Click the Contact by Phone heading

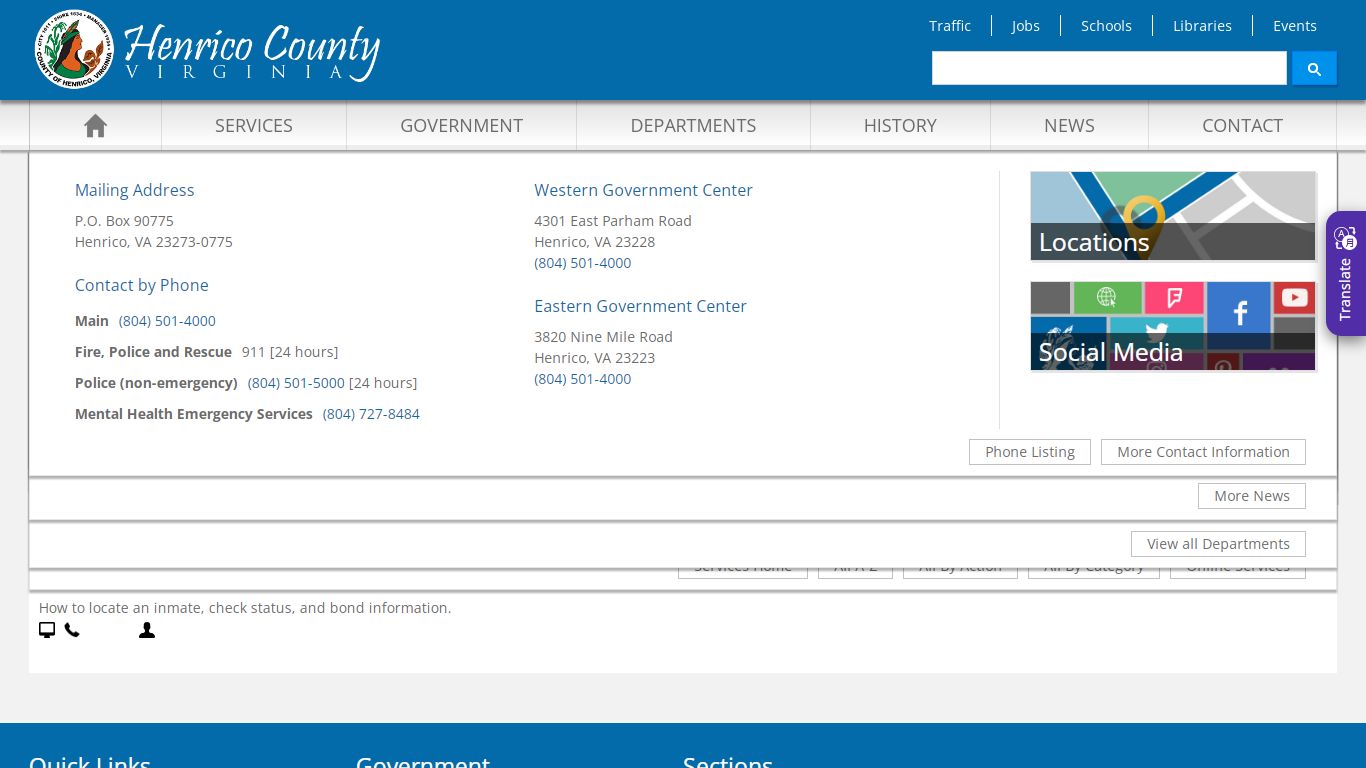(142, 285)
